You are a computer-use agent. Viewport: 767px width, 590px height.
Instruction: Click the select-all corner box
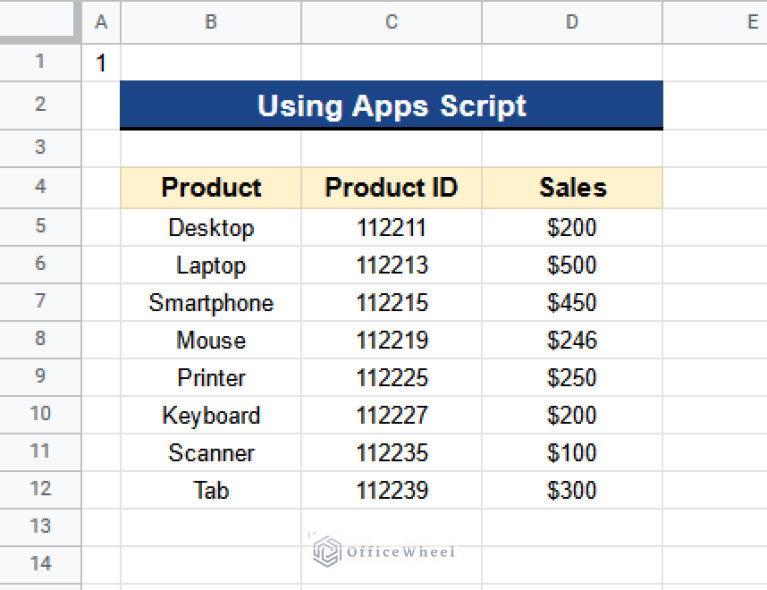coord(39,21)
